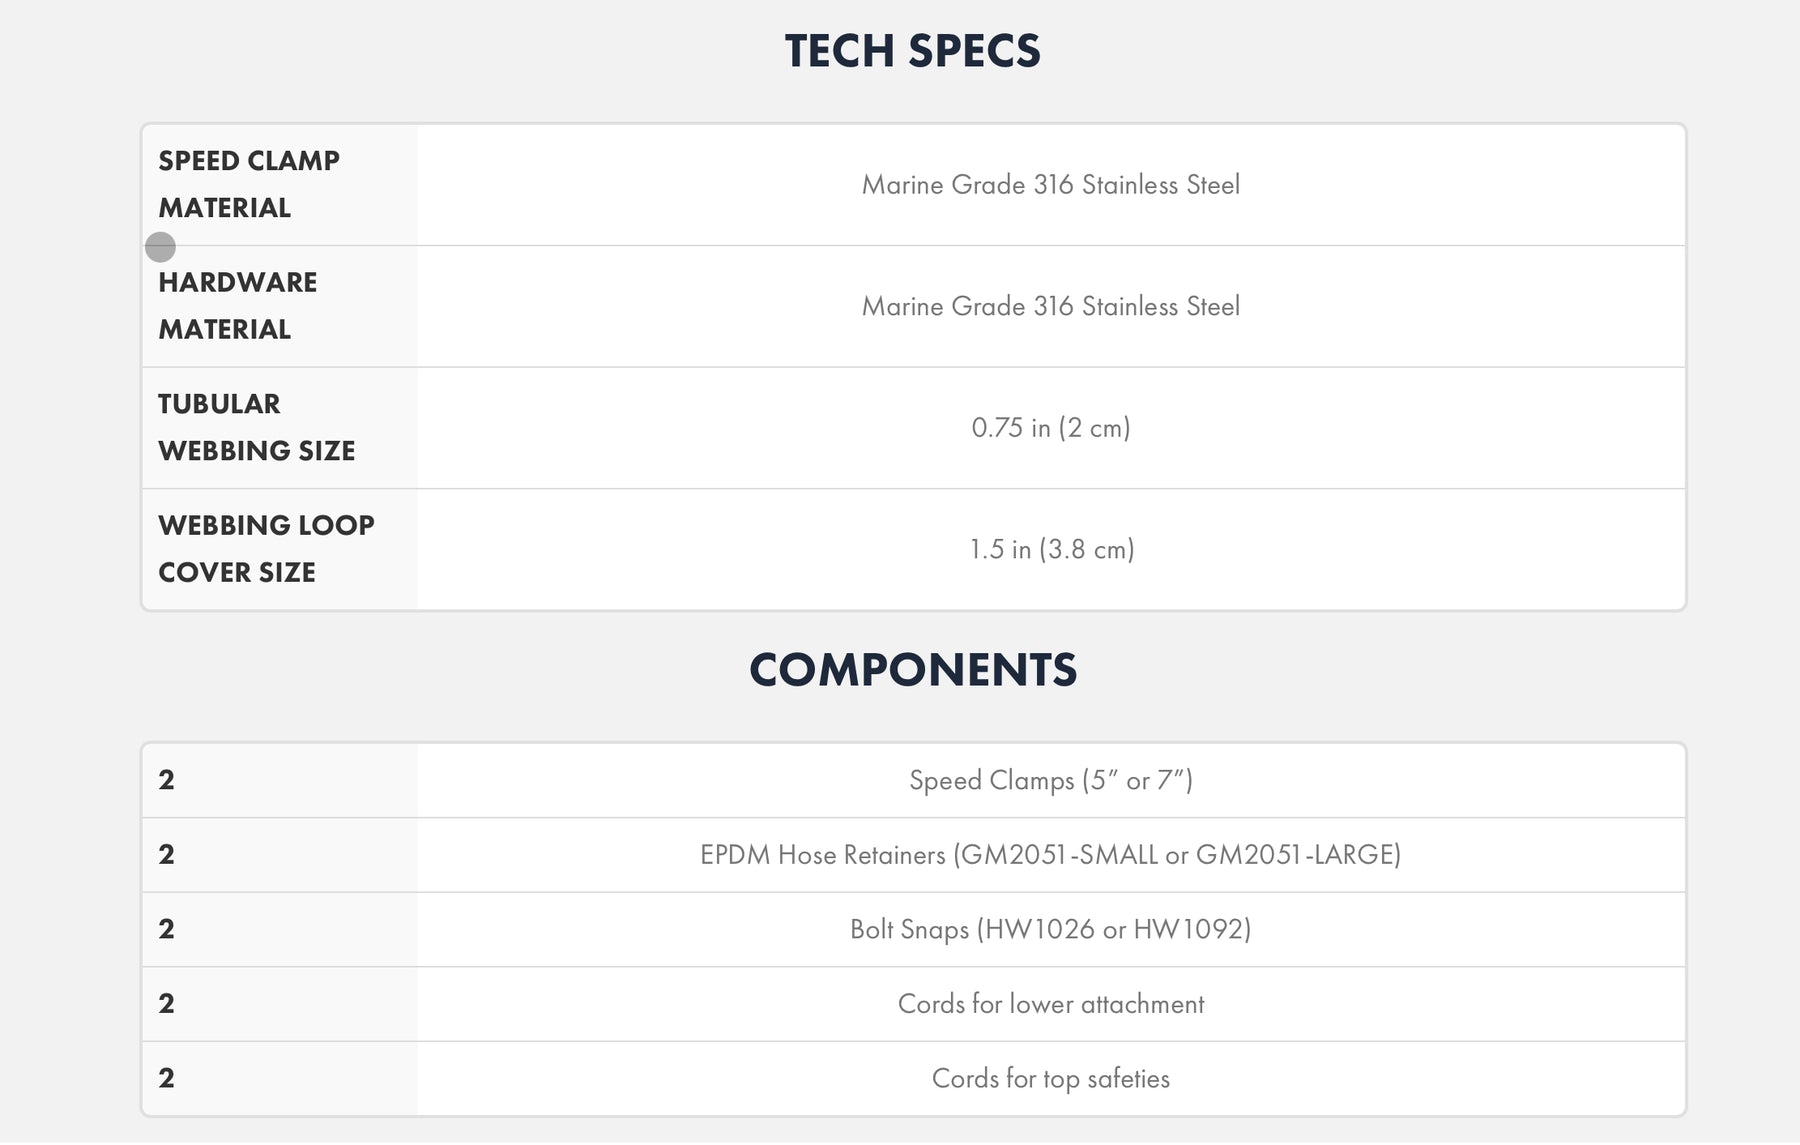Viewport: 1800px width, 1145px height.
Task: Click the Bolt Snaps (HW1026 or HW1092) text
Action: tap(1051, 929)
